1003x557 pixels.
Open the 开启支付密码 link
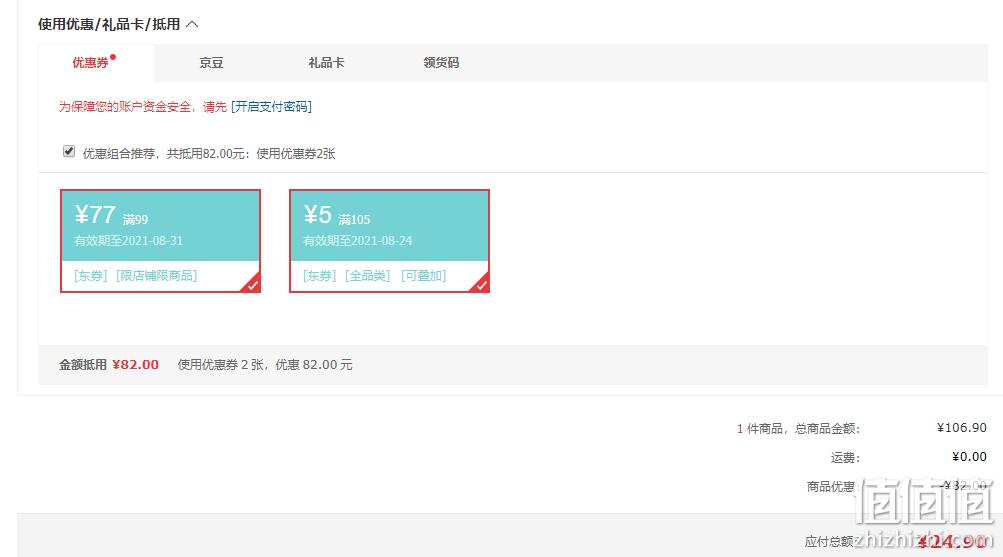(271, 107)
